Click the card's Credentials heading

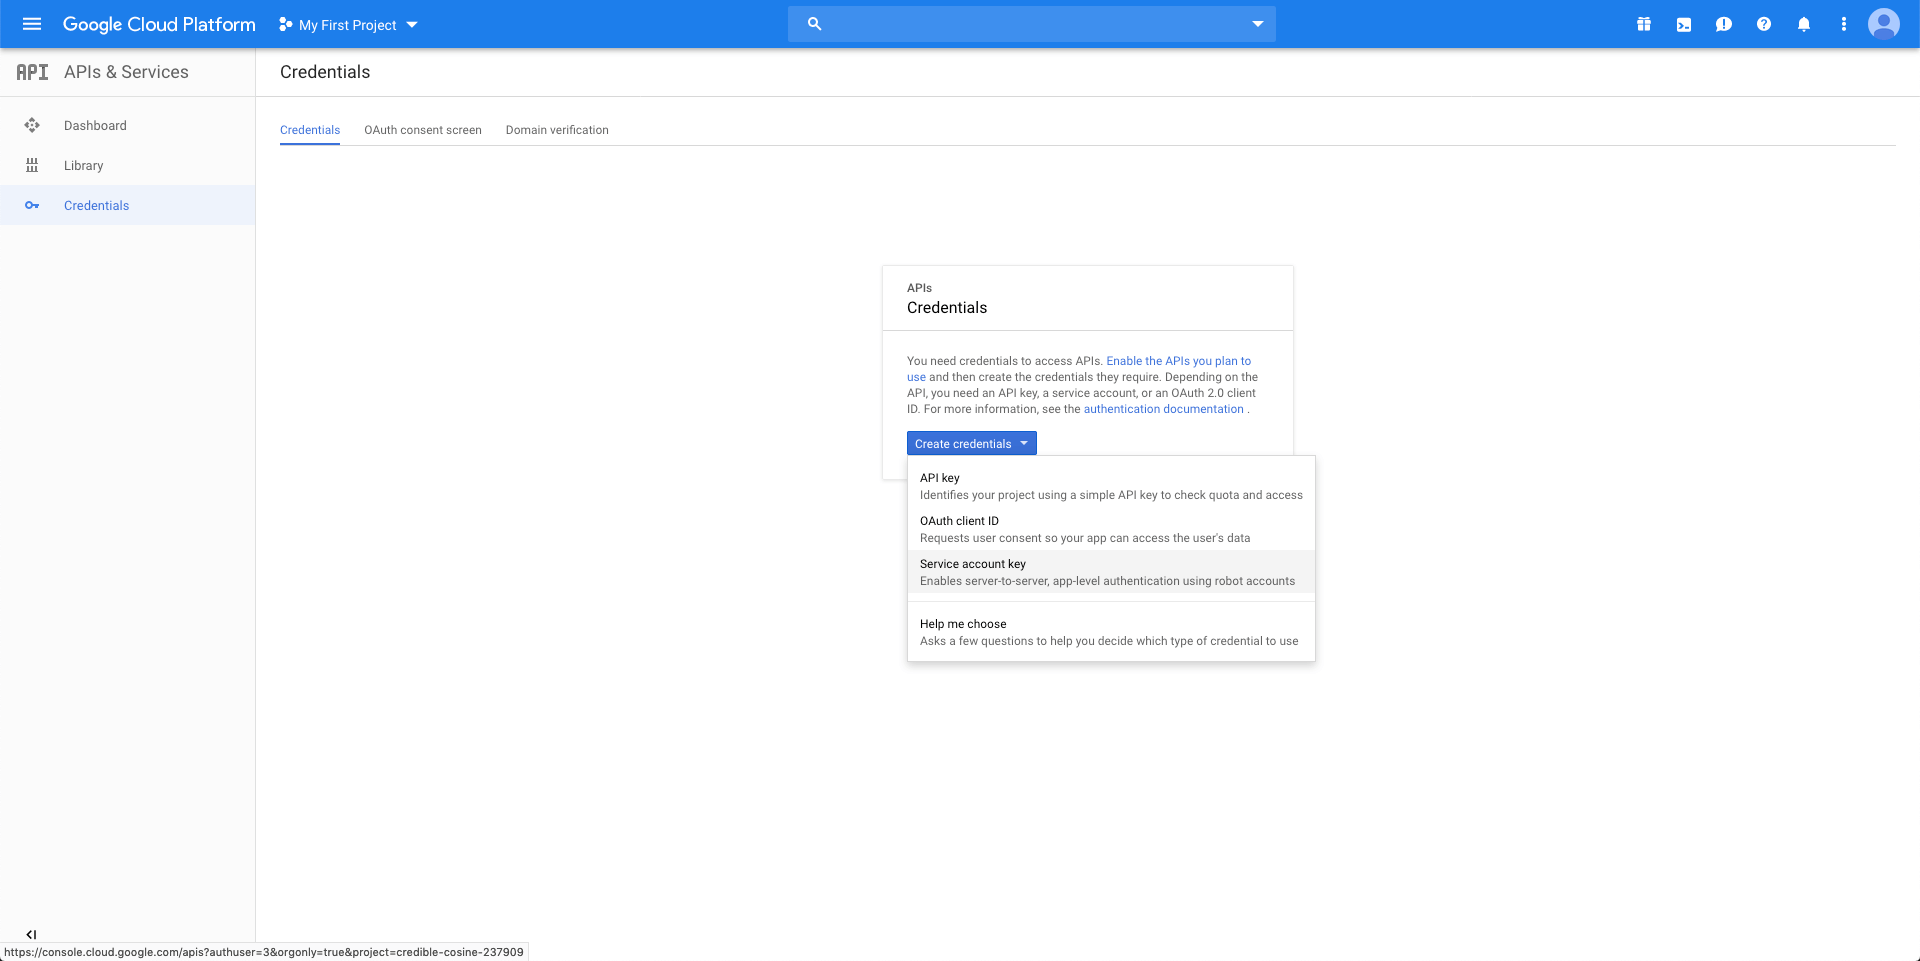click(x=947, y=308)
